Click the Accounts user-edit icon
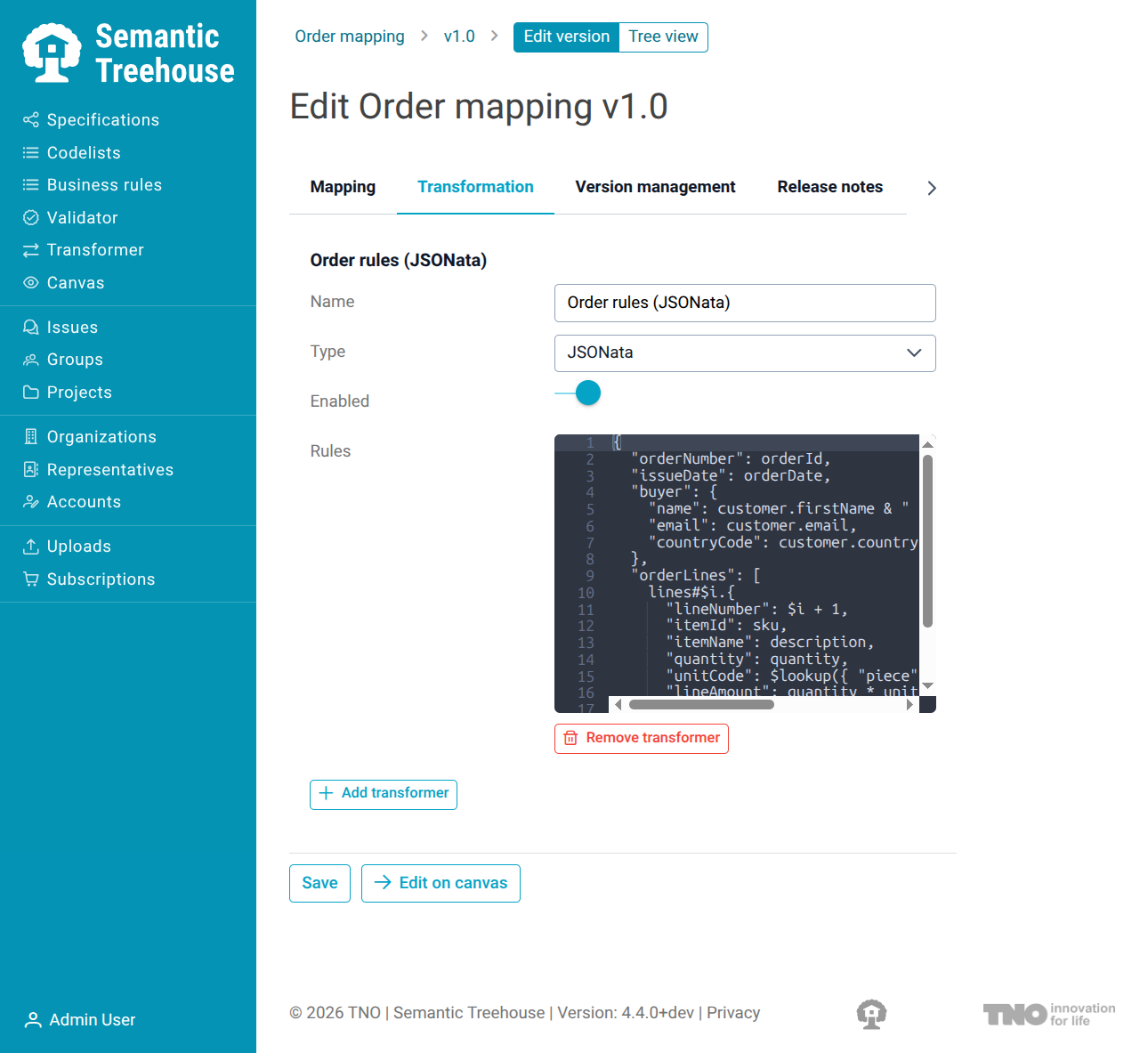This screenshot has width=1148, height=1053. click(x=31, y=502)
